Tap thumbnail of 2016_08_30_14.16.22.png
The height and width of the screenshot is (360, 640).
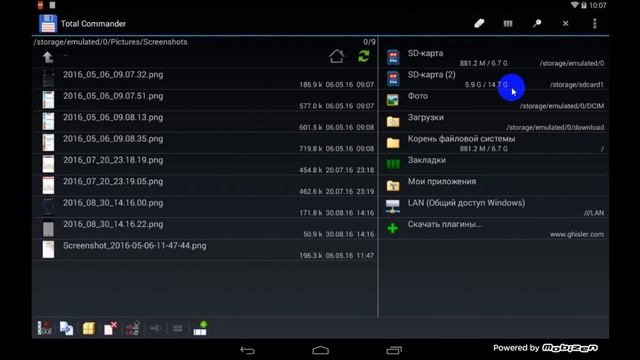coord(48,228)
